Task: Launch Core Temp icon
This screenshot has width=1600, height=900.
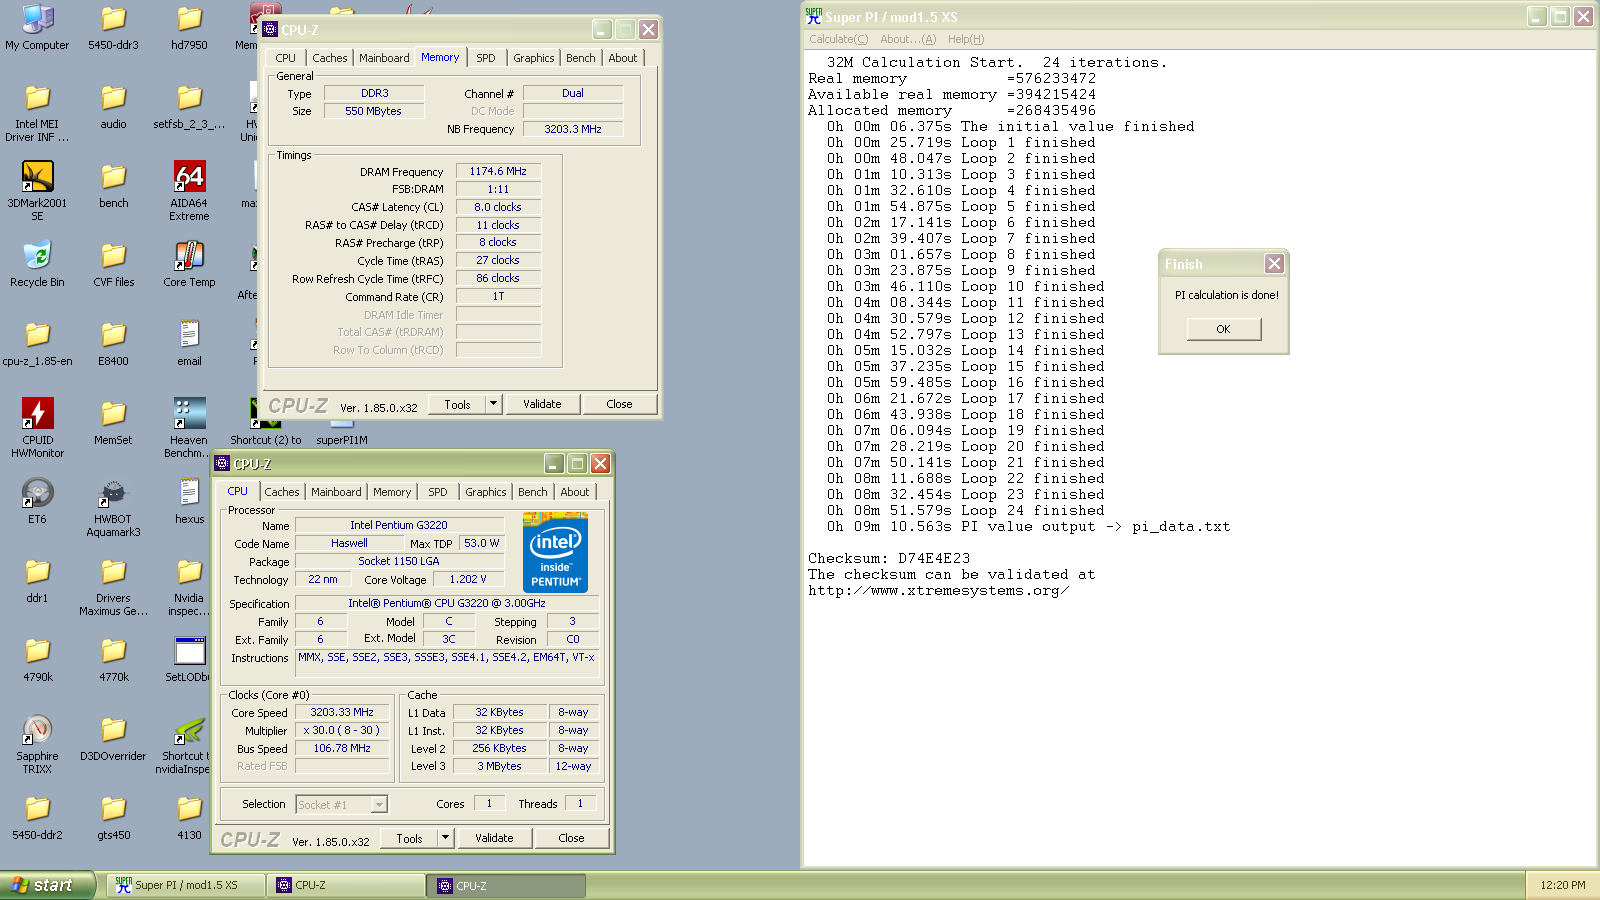Action: 189,264
